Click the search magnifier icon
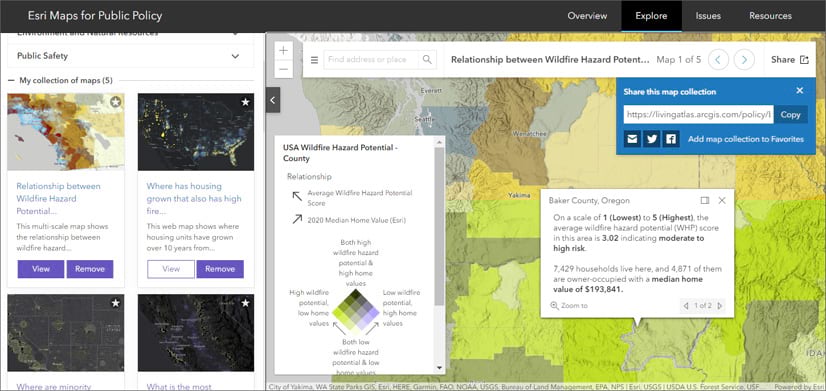The width and height of the screenshot is (826, 391). [x=427, y=60]
